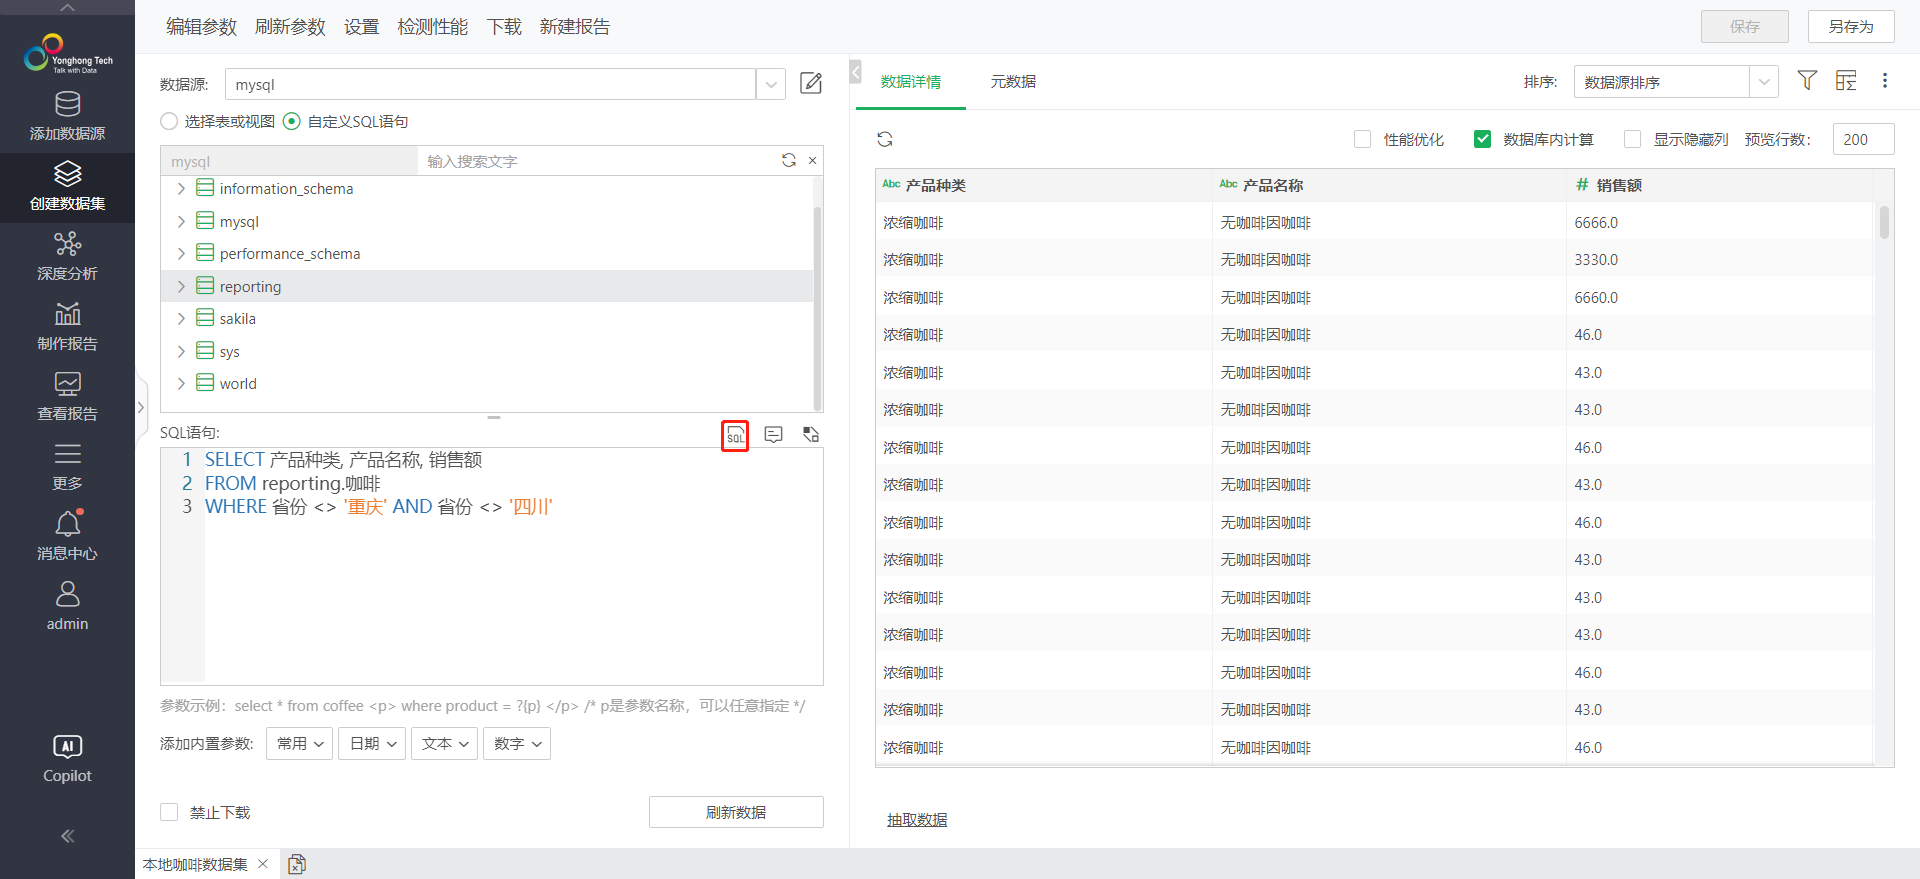Viewport: 1920px width, 879px height.
Task: Open the add data source page
Action: click(x=67, y=116)
